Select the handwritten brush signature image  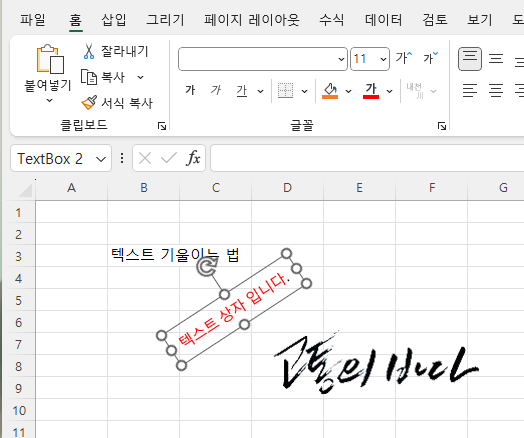pyautogui.click(x=376, y=362)
